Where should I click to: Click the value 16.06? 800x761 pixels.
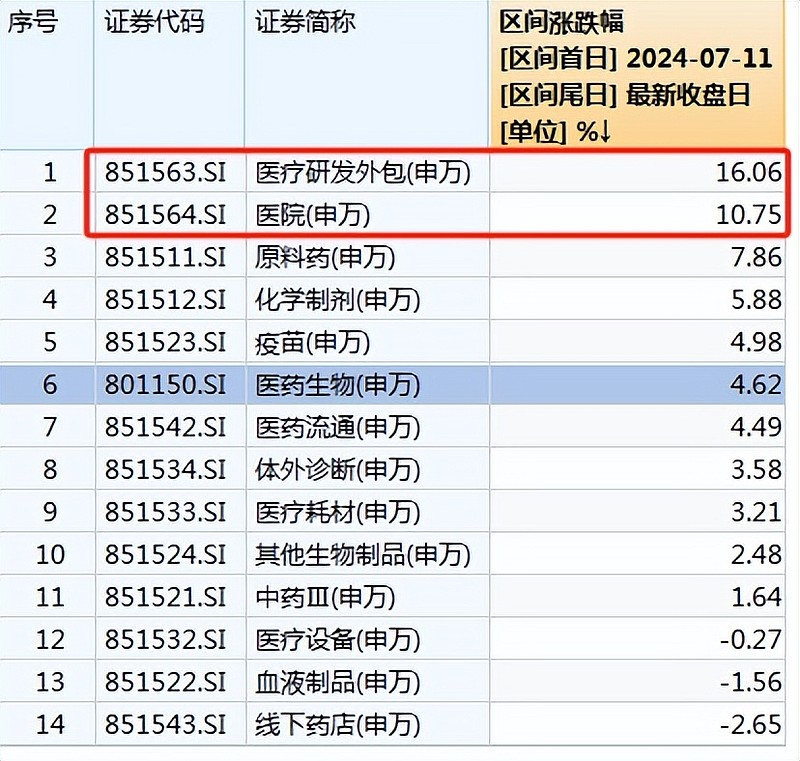pos(748,172)
